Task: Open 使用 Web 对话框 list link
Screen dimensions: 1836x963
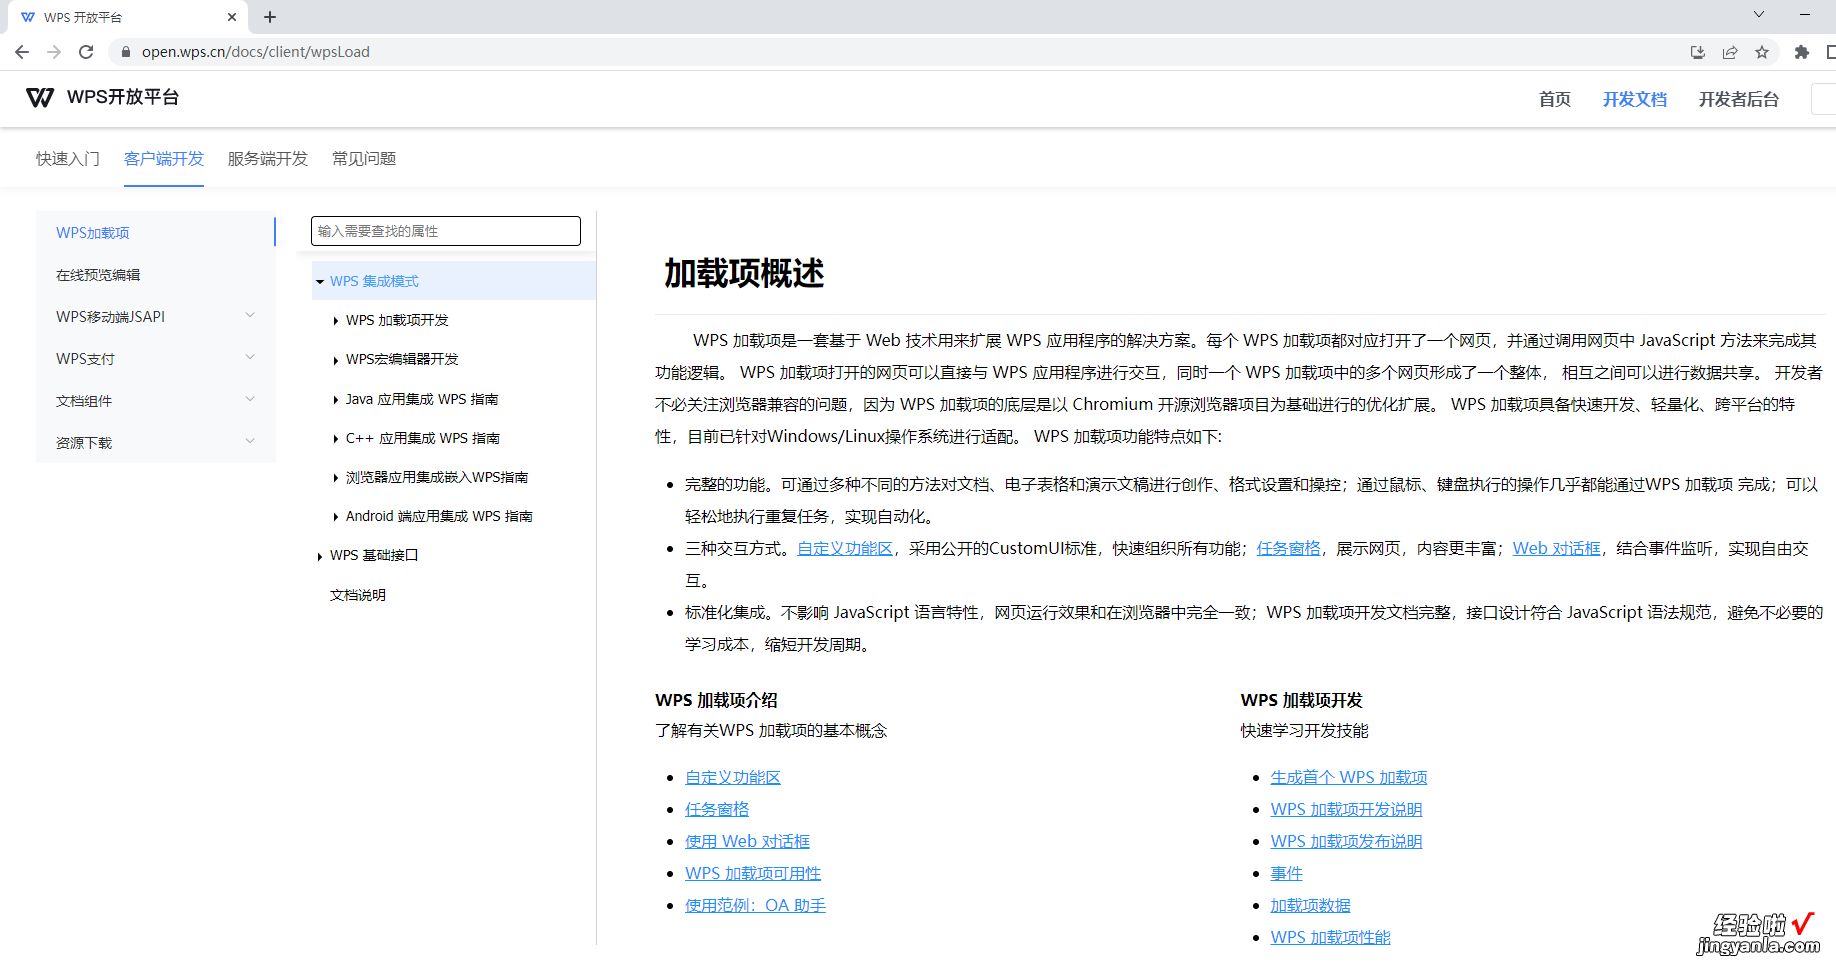Action: (x=747, y=841)
